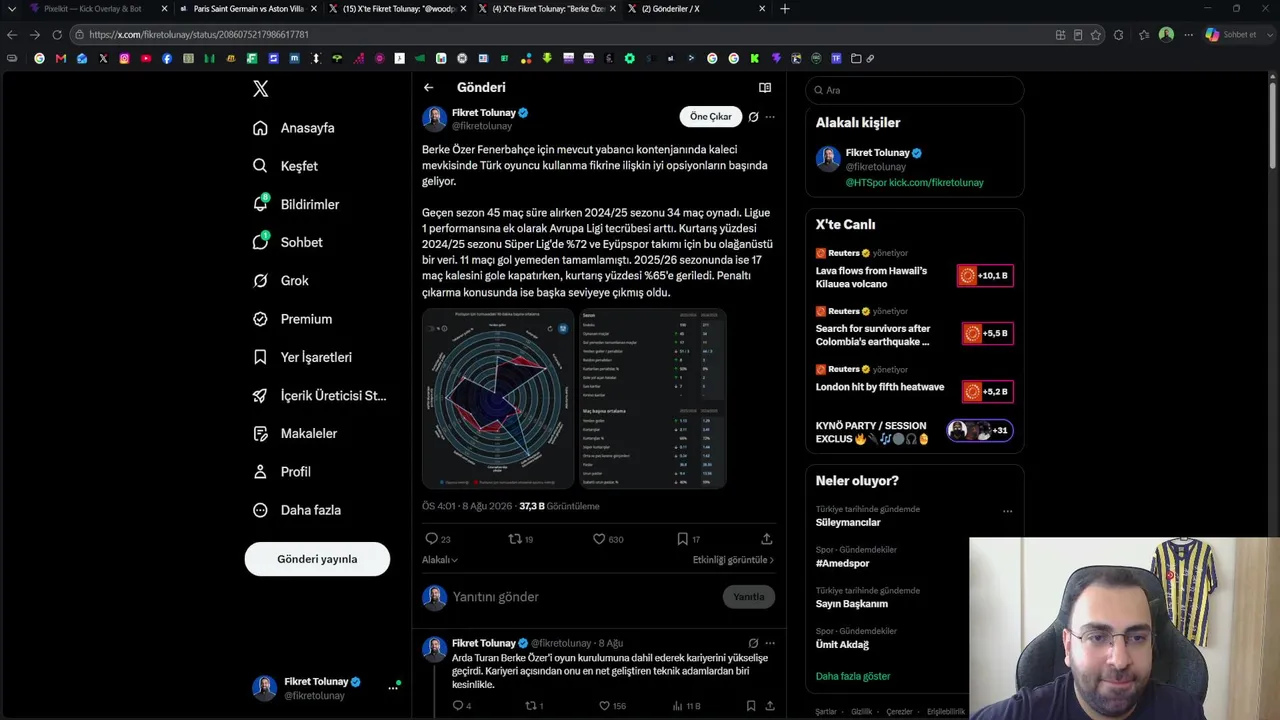Image resolution: width=1280 pixels, height=720 pixels.
Task: Like the Arda Turan post with 156 likes
Action: (612, 706)
